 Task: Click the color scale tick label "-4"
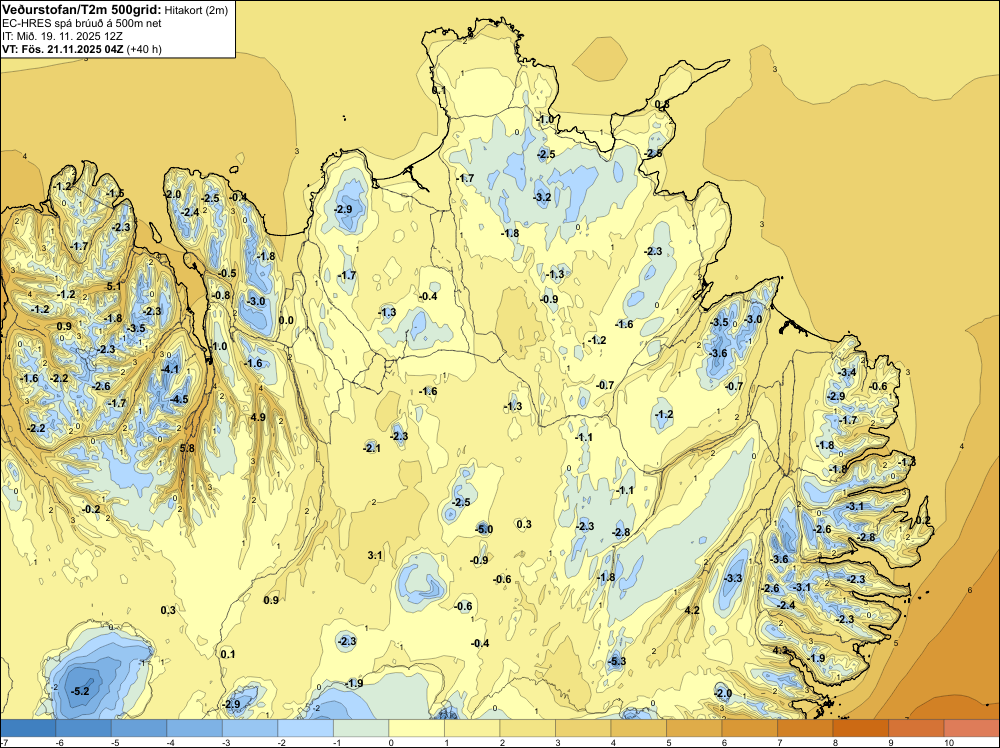(x=170, y=742)
